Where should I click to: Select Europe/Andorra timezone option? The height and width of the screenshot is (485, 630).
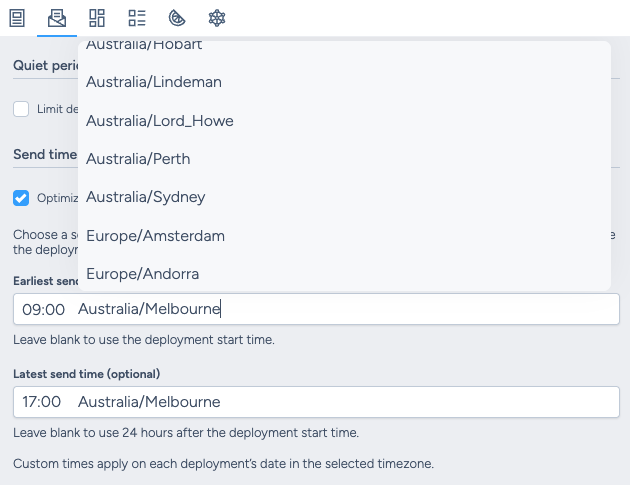coord(344,274)
